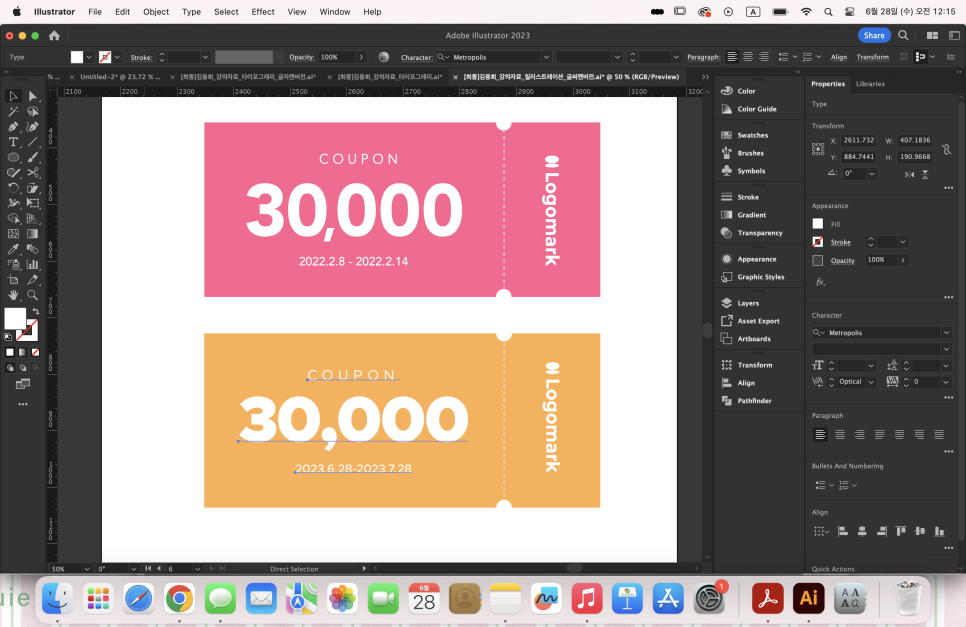Click Align link in control bar
Viewport: 966px width, 627px height.
838,57
